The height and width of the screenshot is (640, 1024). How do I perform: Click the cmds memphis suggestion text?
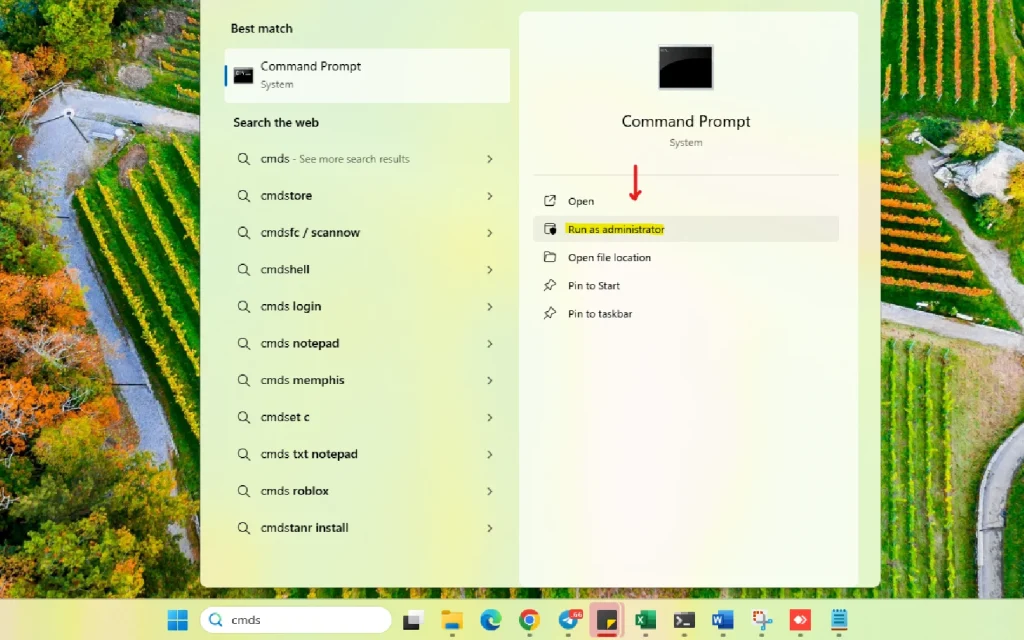click(x=302, y=380)
